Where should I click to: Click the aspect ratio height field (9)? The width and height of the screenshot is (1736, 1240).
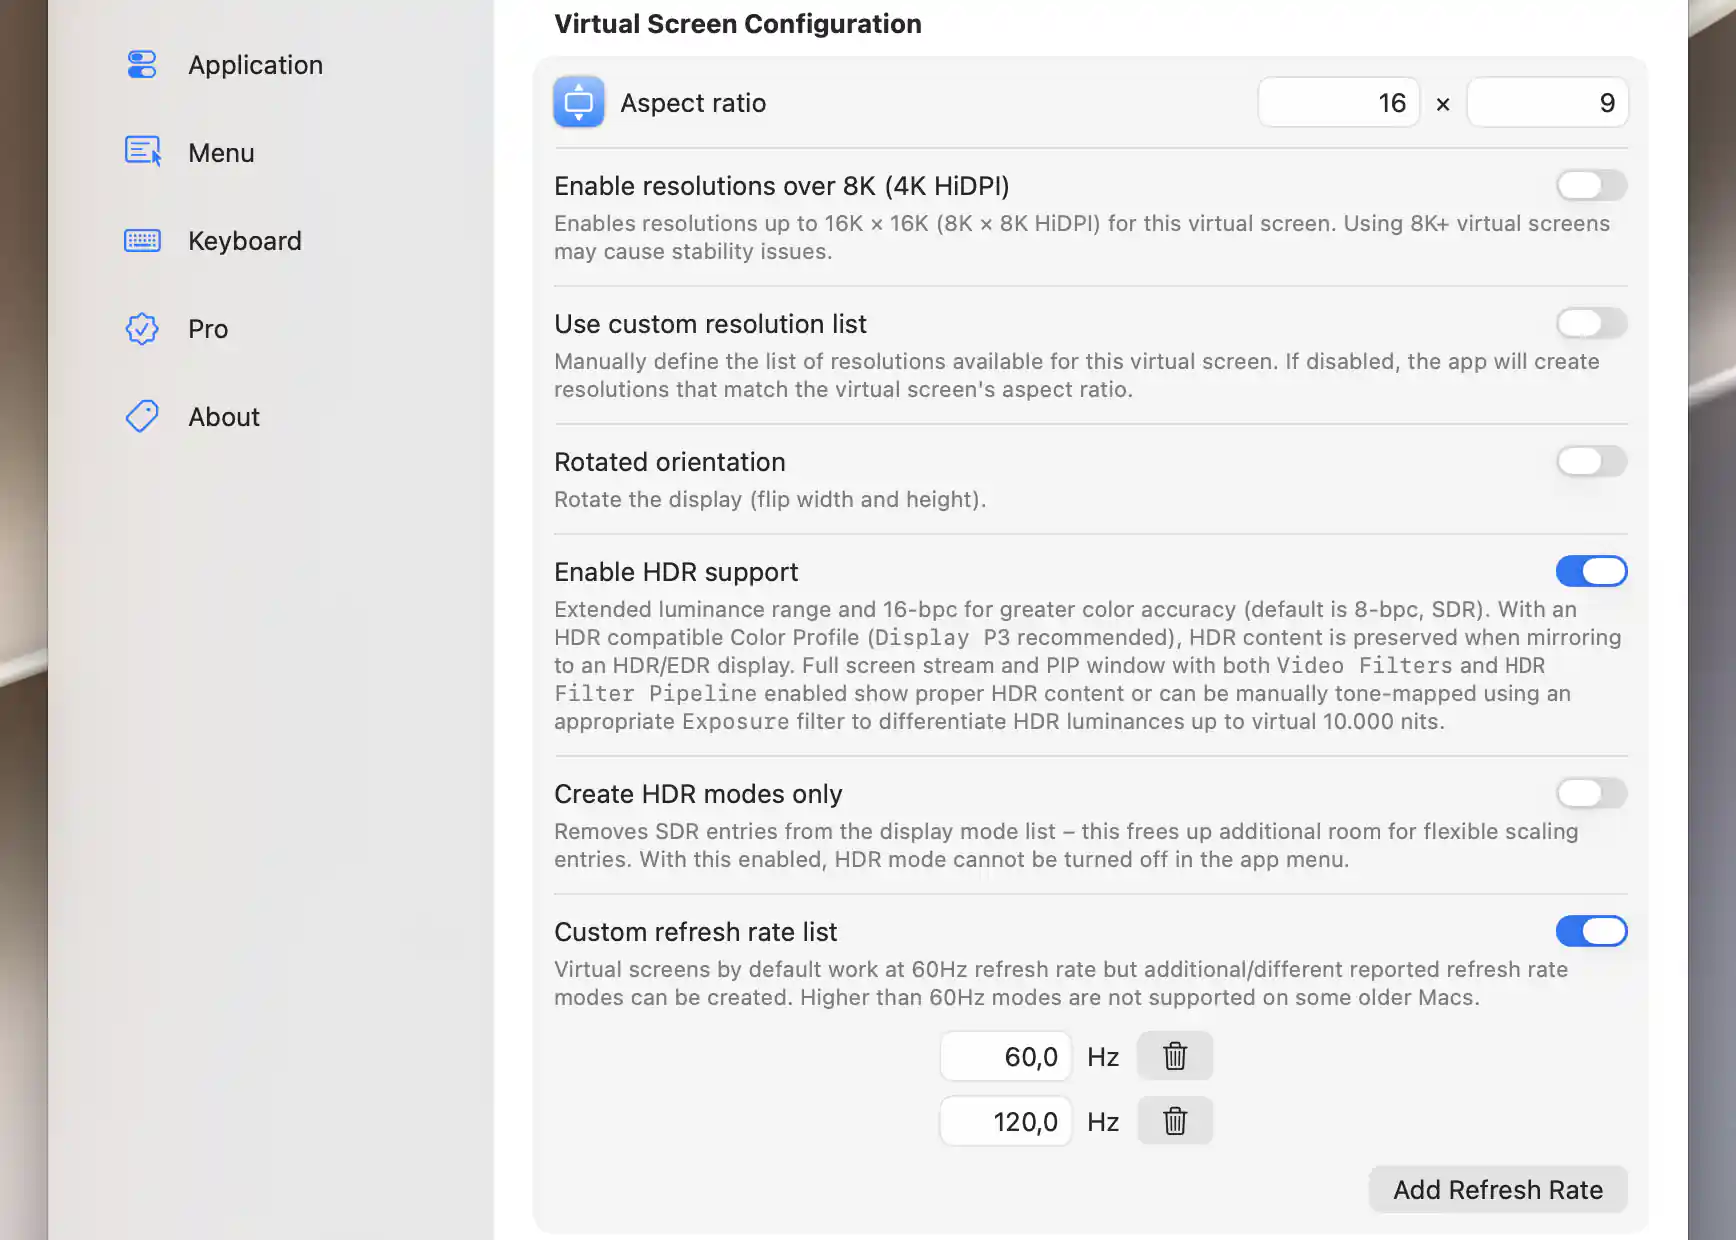(1547, 102)
